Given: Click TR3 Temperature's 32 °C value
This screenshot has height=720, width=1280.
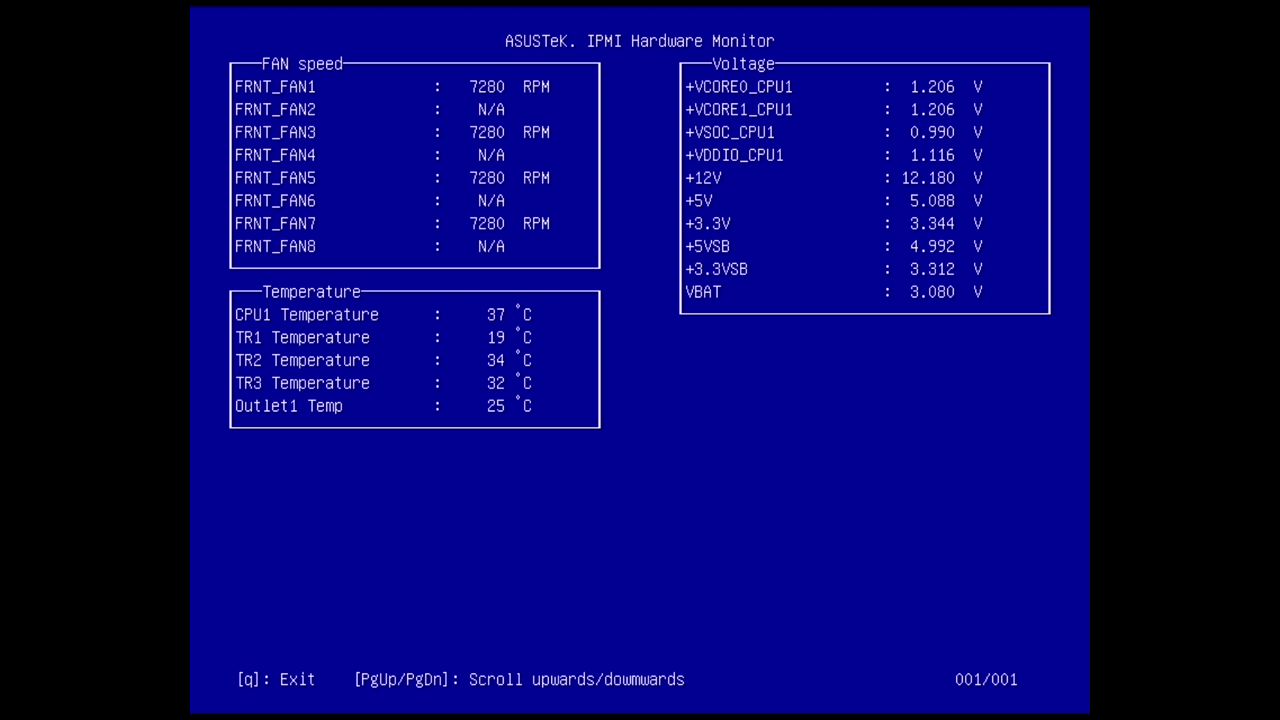Looking at the screenshot, I should pyautogui.click(x=509, y=384).
